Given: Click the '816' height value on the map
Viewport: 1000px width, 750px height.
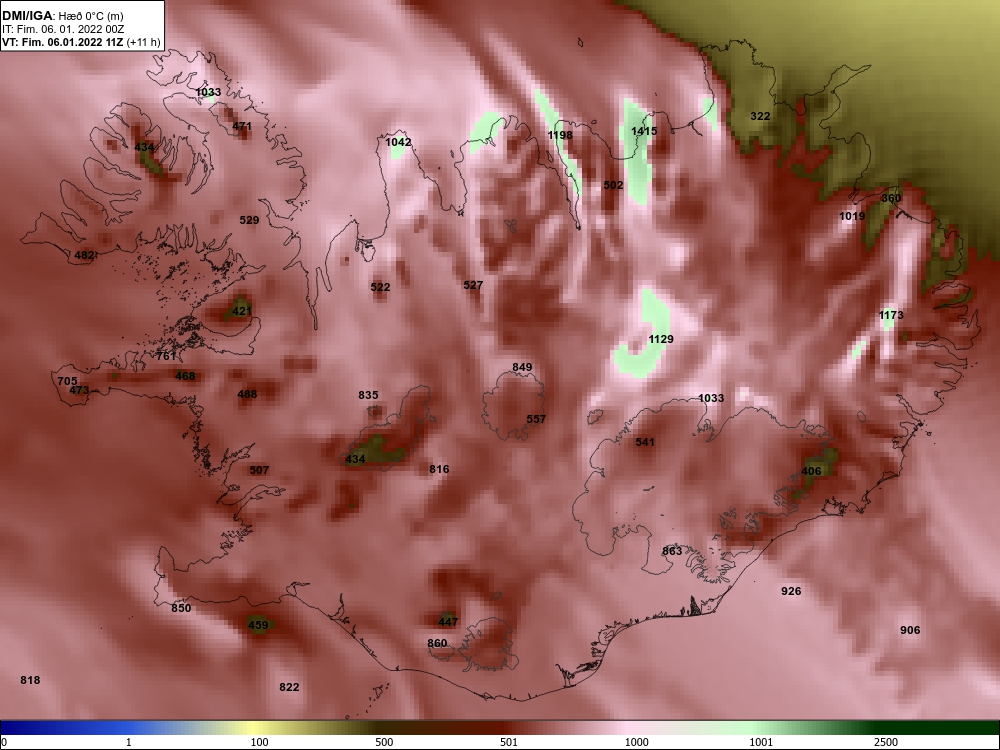Looking at the screenshot, I should (x=439, y=469).
